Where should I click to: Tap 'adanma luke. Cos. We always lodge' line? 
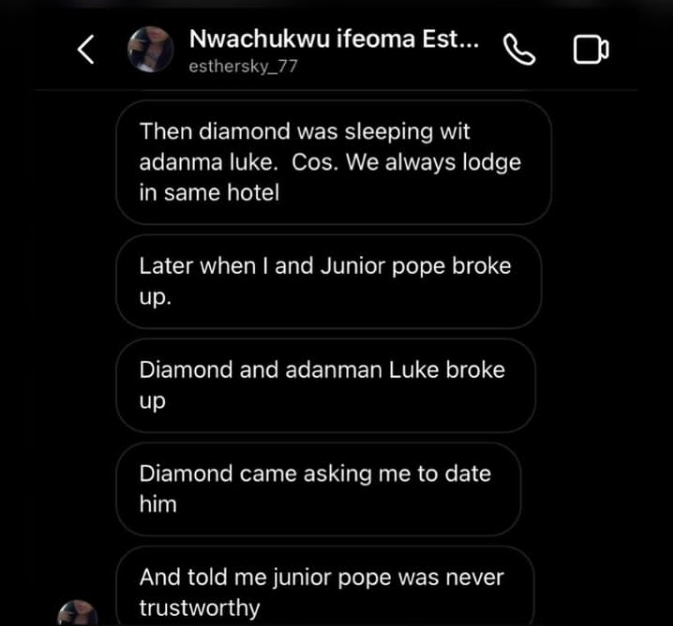330,162
